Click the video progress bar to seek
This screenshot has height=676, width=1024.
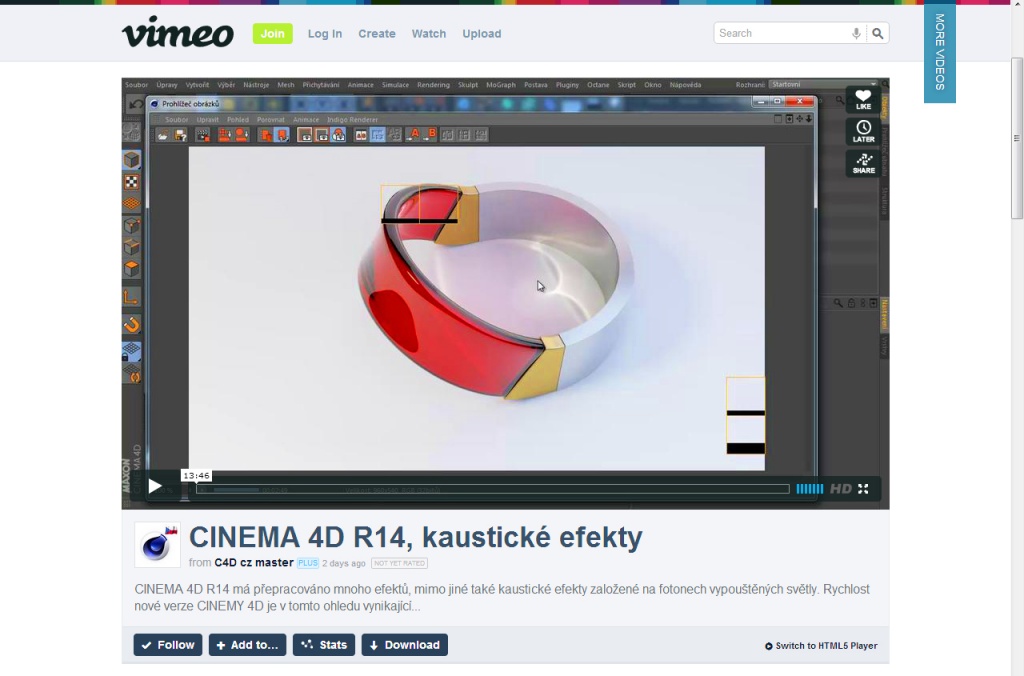[x=492, y=489]
